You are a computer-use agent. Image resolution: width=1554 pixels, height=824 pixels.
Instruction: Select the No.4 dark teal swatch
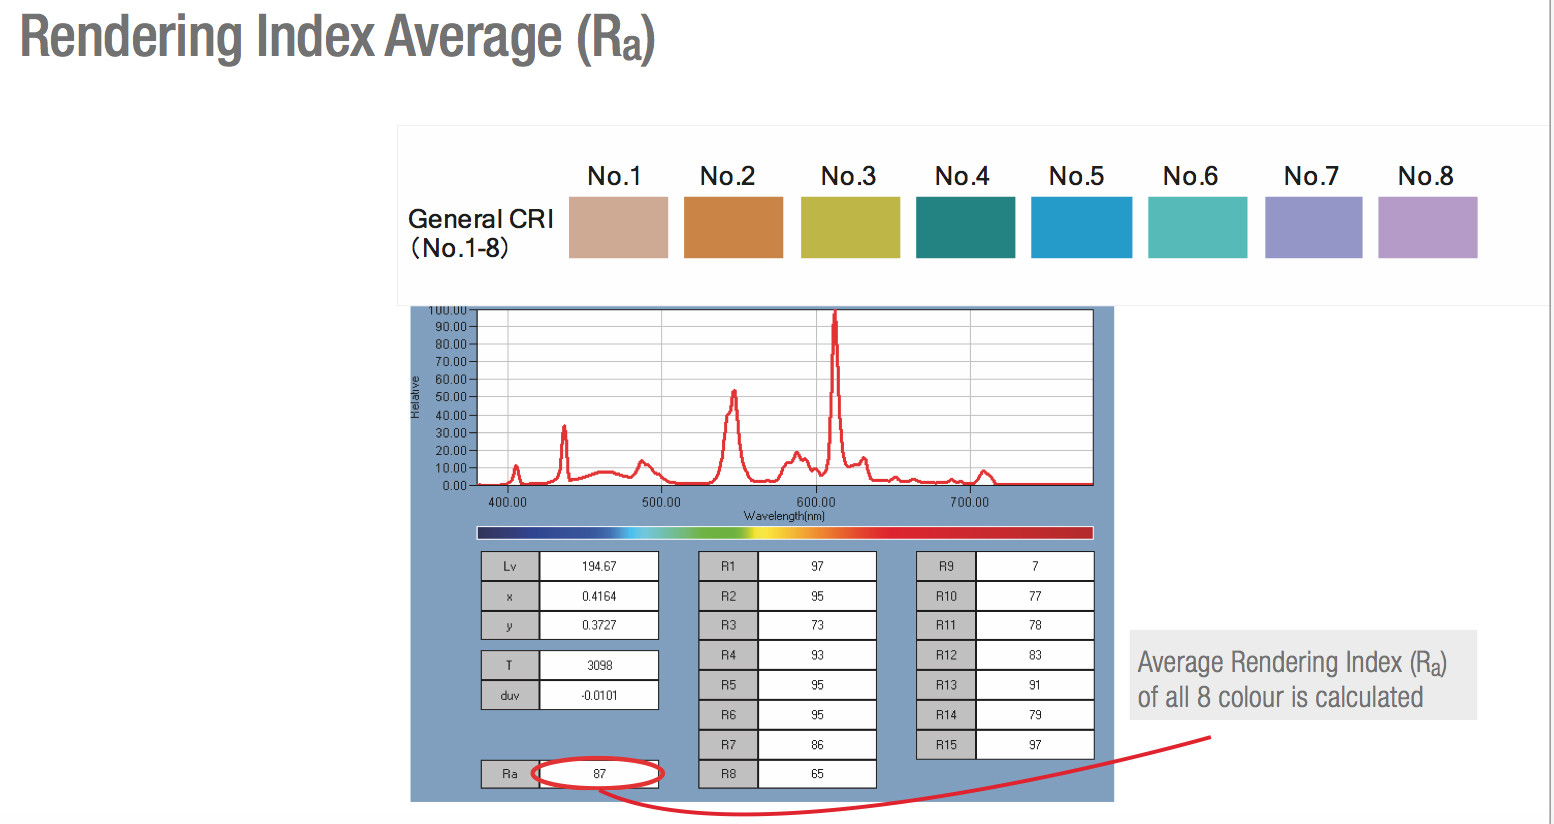pyautogui.click(x=965, y=228)
